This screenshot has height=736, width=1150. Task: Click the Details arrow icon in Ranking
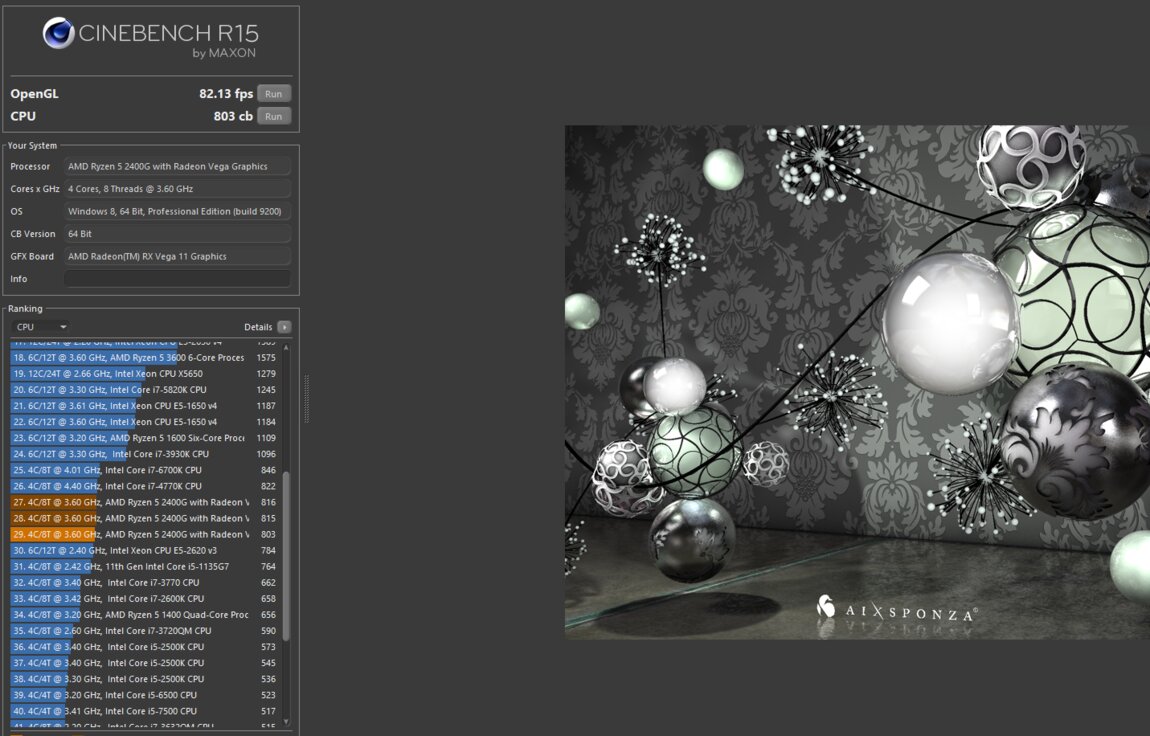pyautogui.click(x=284, y=327)
